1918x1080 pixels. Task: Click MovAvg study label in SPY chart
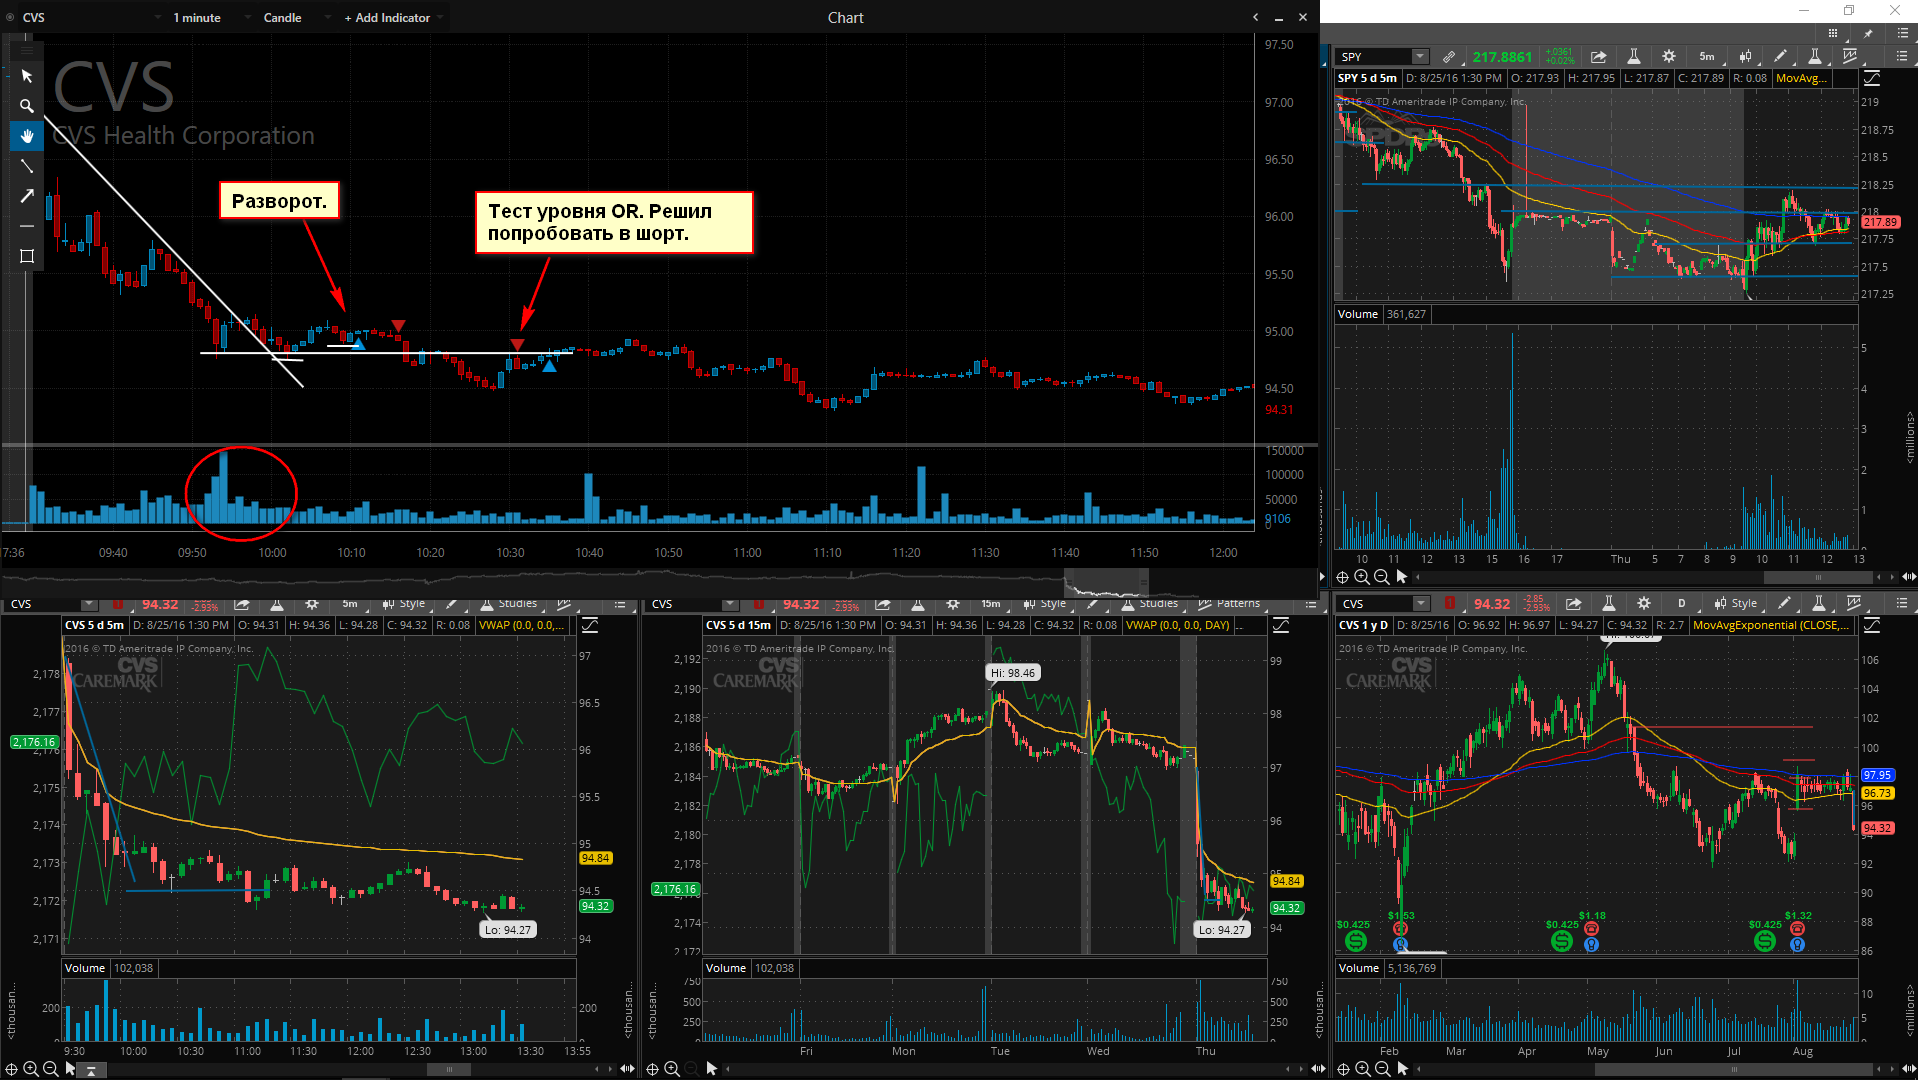tap(1801, 78)
